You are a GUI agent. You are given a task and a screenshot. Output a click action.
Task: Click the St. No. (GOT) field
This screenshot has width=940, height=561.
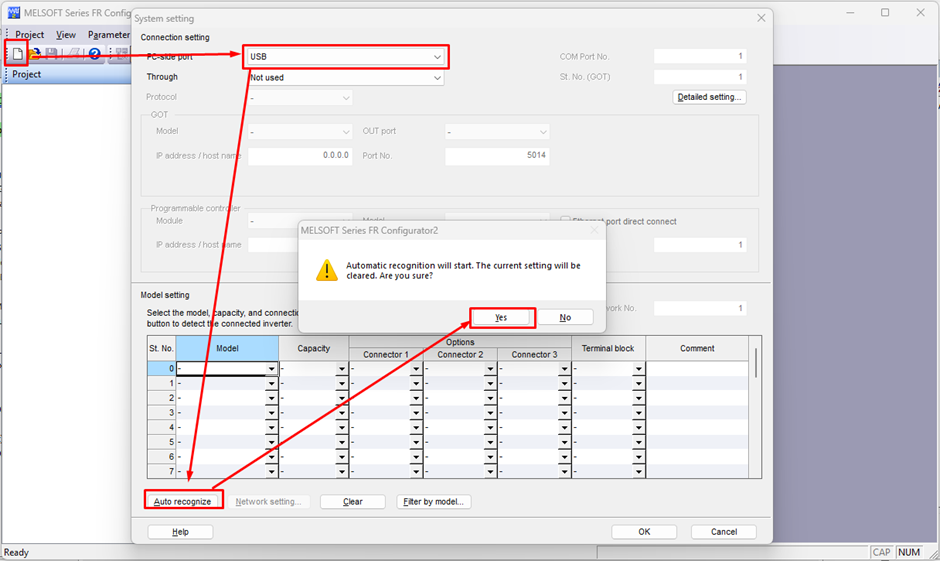pyautogui.click(x=700, y=77)
